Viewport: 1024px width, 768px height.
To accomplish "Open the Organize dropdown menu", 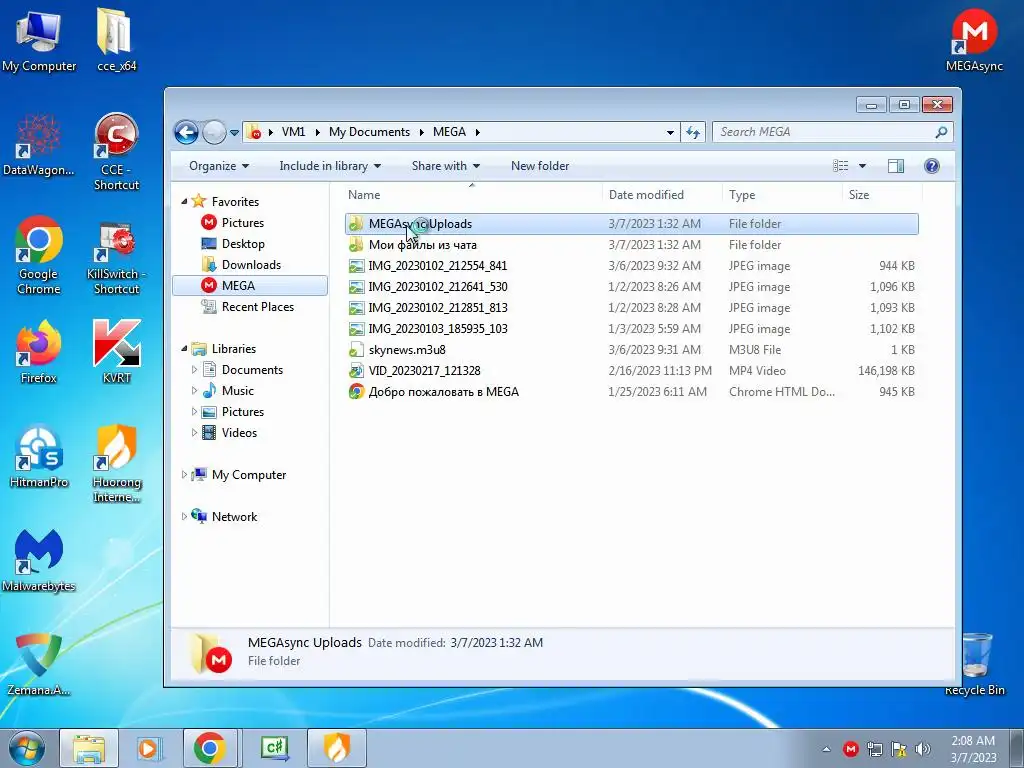I will click(x=219, y=166).
